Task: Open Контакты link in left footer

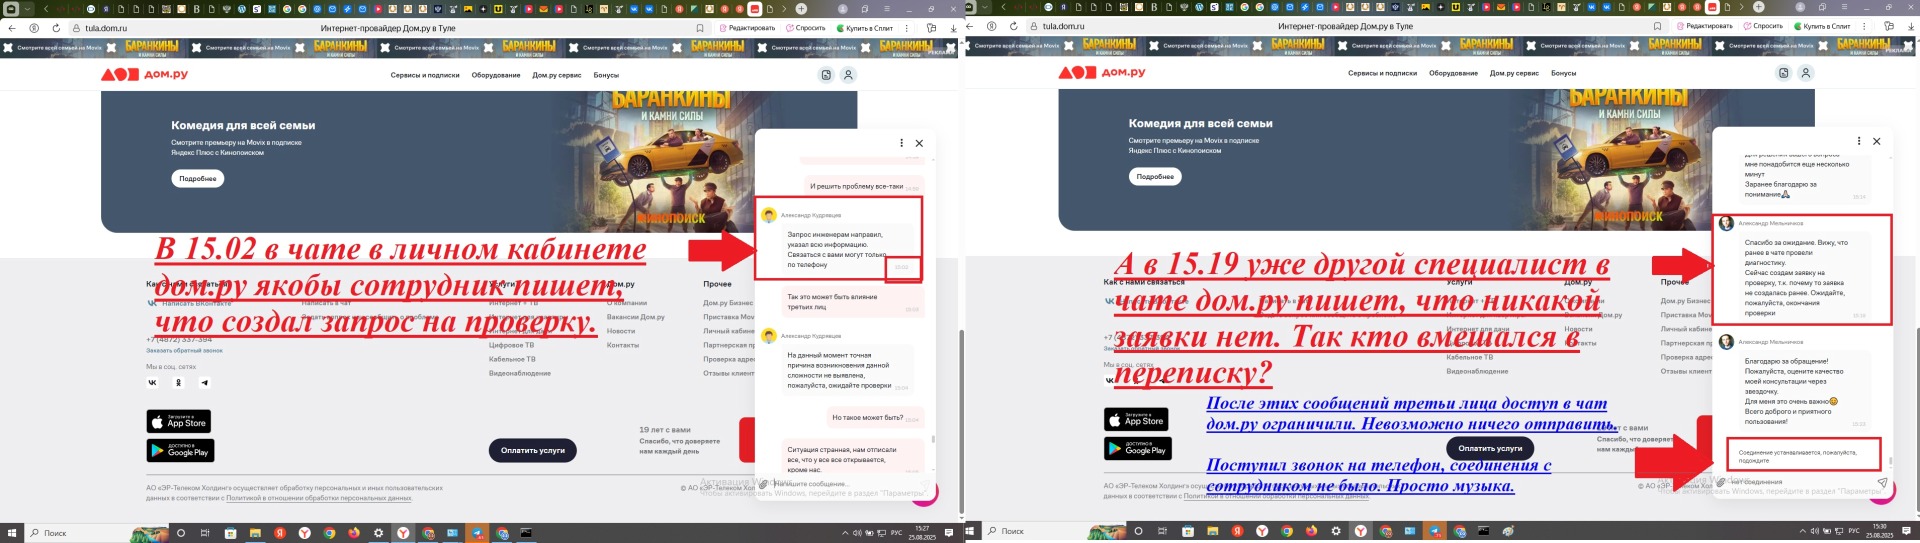Action: tap(623, 345)
